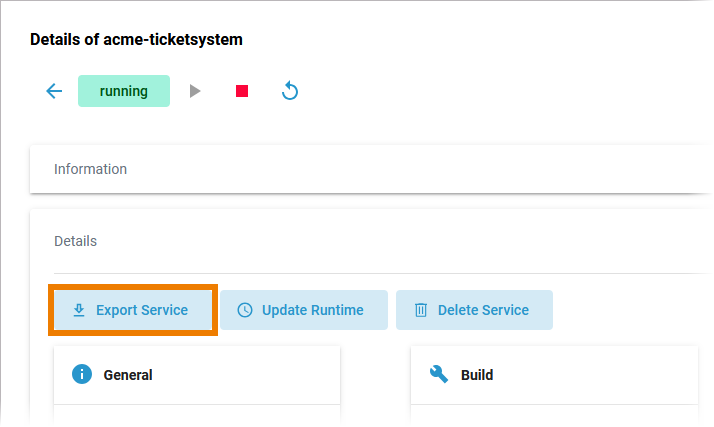Screen dimensions: 714x427
Task: Click the Information label text
Action: point(90,169)
